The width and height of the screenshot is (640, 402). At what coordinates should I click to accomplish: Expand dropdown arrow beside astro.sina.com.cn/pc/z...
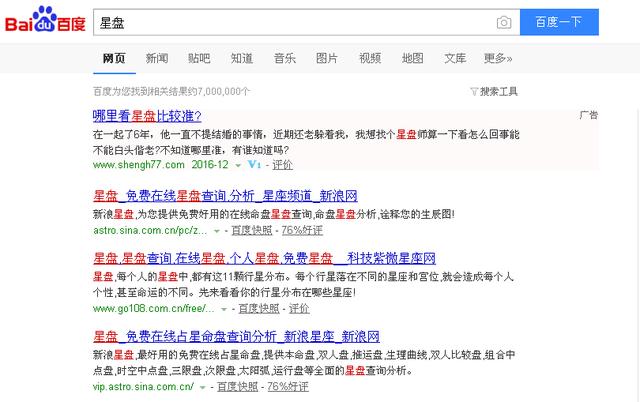point(217,231)
